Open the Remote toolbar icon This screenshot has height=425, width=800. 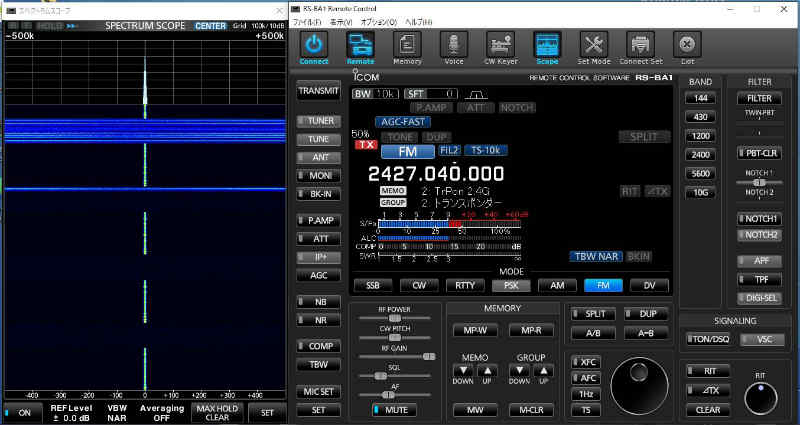point(360,45)
